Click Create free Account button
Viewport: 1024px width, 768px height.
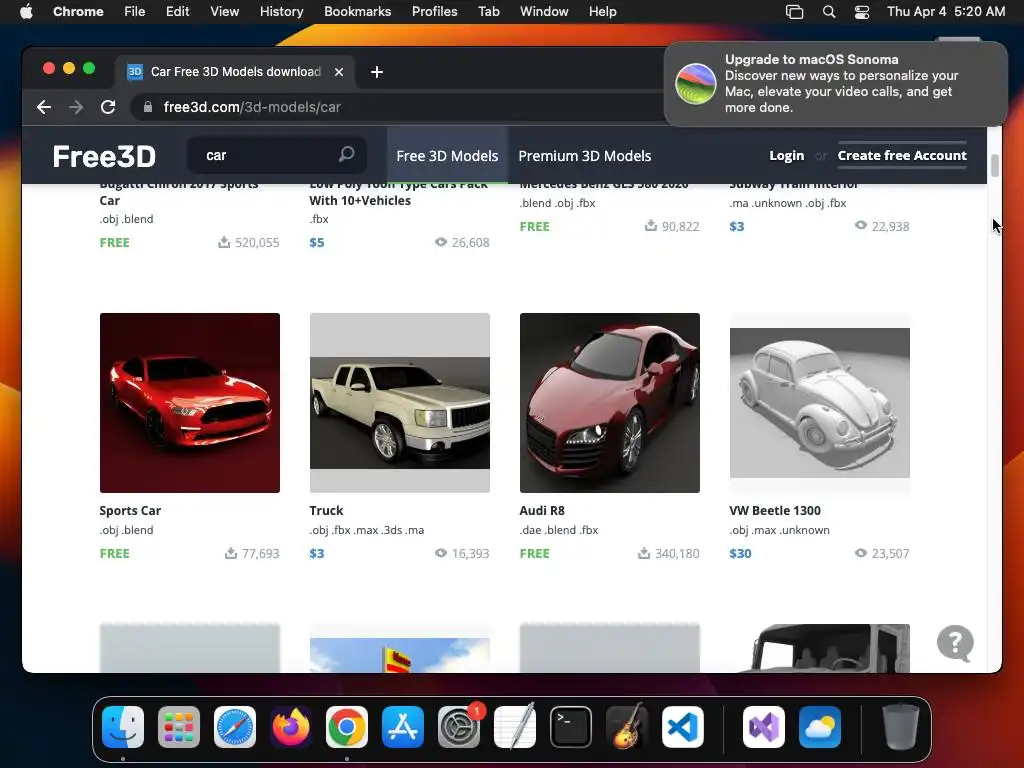(902, 155)
